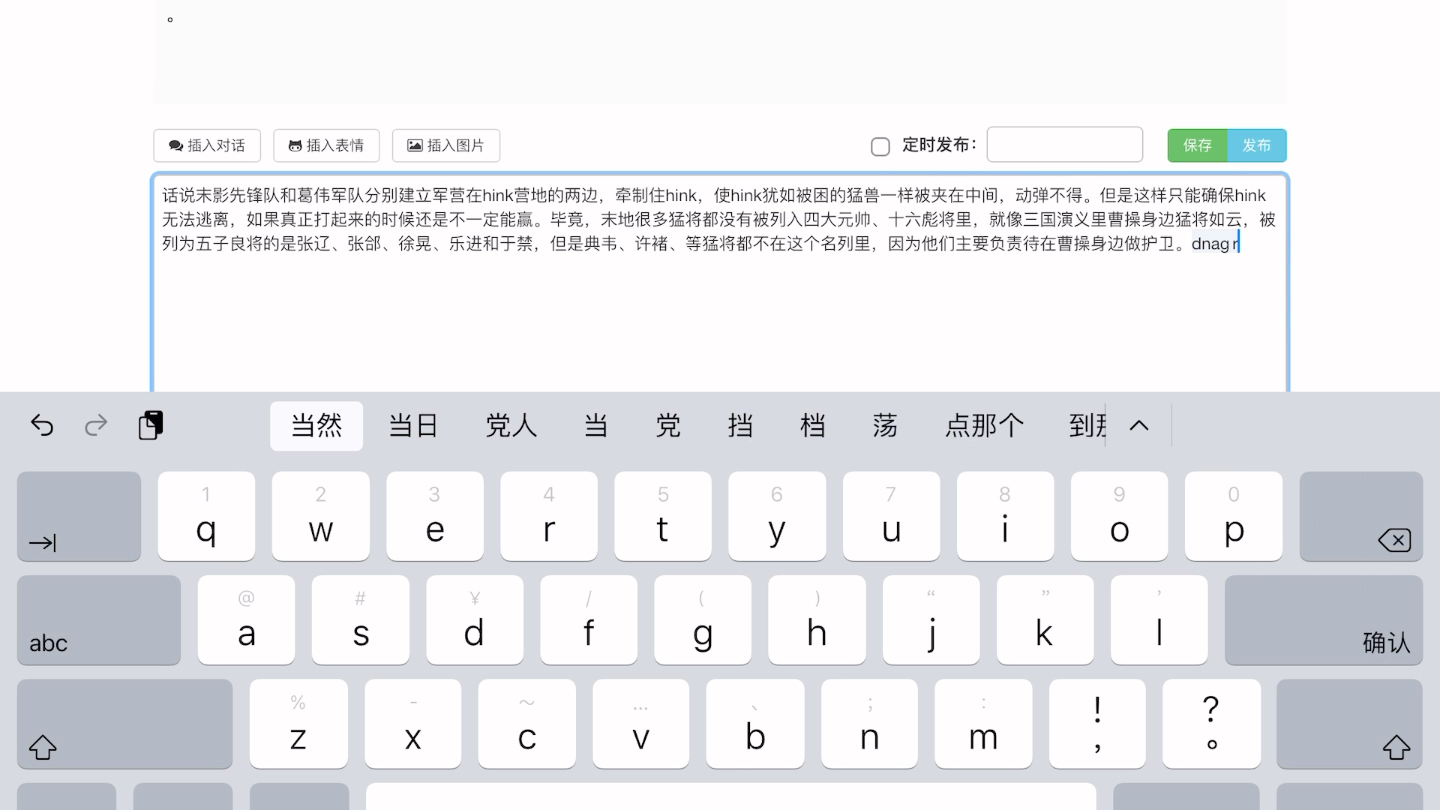Select candidate character 档

(813, 426)
